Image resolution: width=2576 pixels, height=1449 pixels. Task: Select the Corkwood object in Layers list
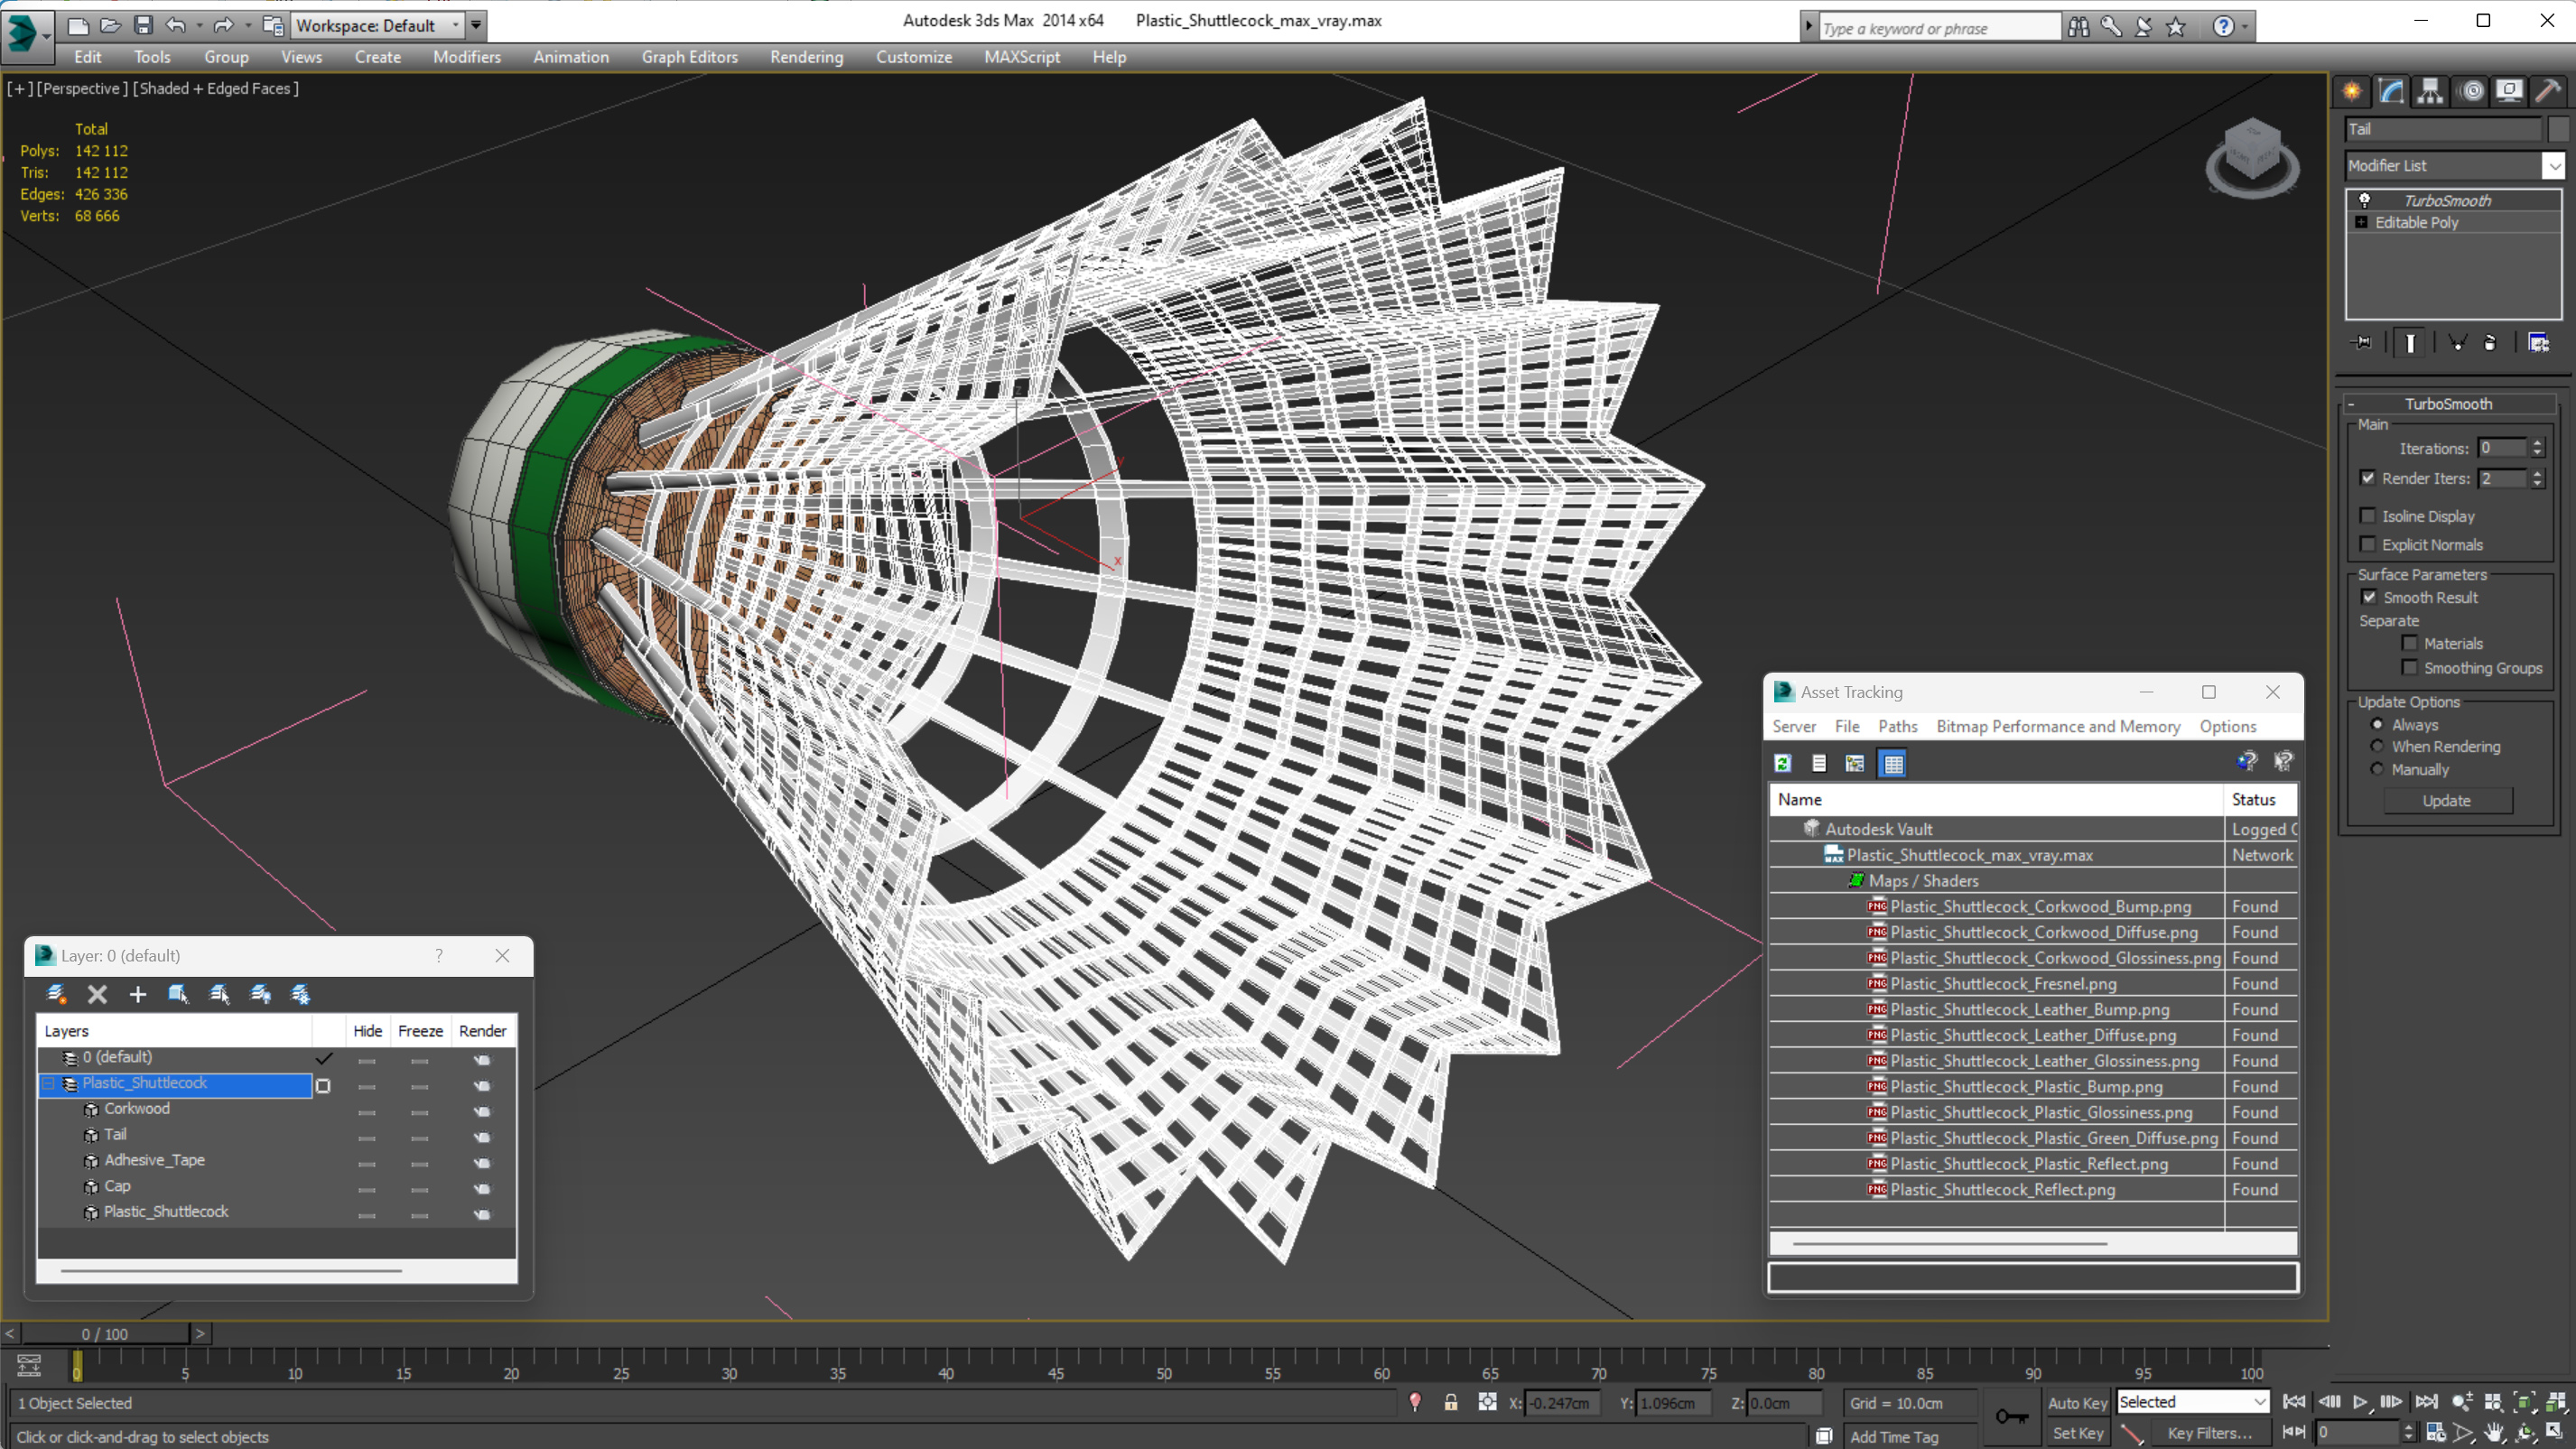[x=137, y=1108]
